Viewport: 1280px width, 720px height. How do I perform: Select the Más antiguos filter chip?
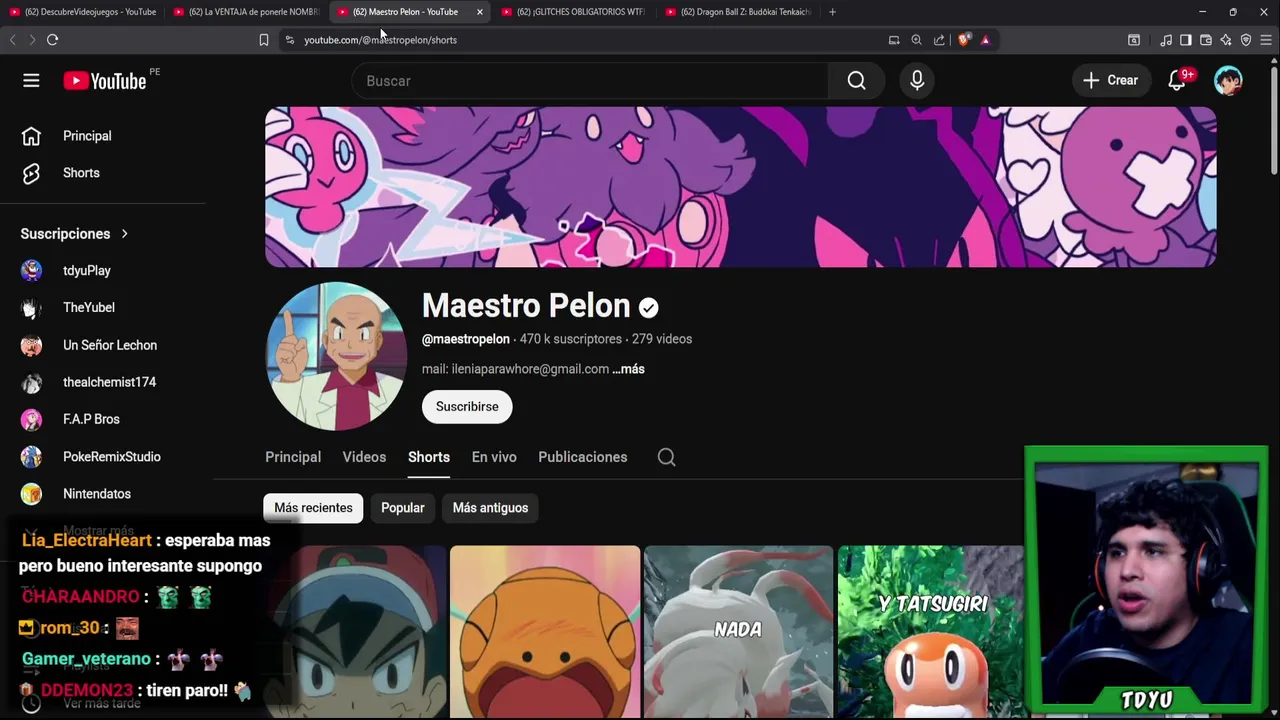(490, 508)
